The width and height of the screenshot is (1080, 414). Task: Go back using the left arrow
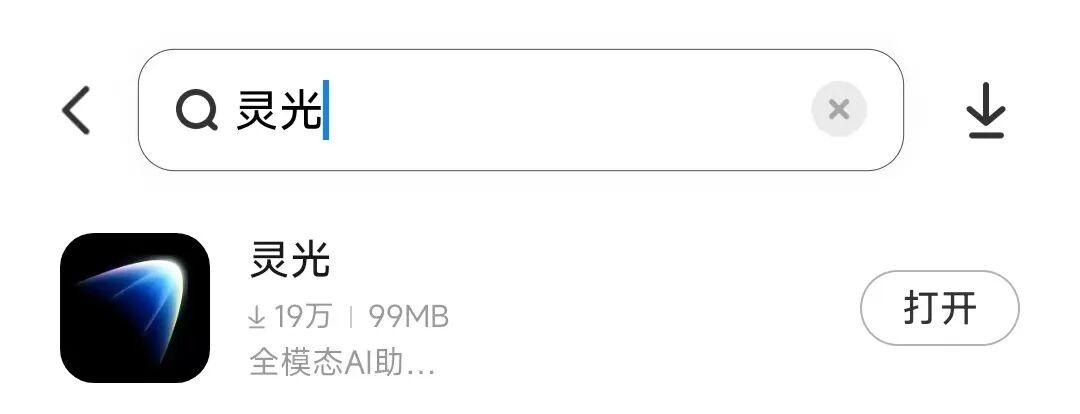(76, 110)
